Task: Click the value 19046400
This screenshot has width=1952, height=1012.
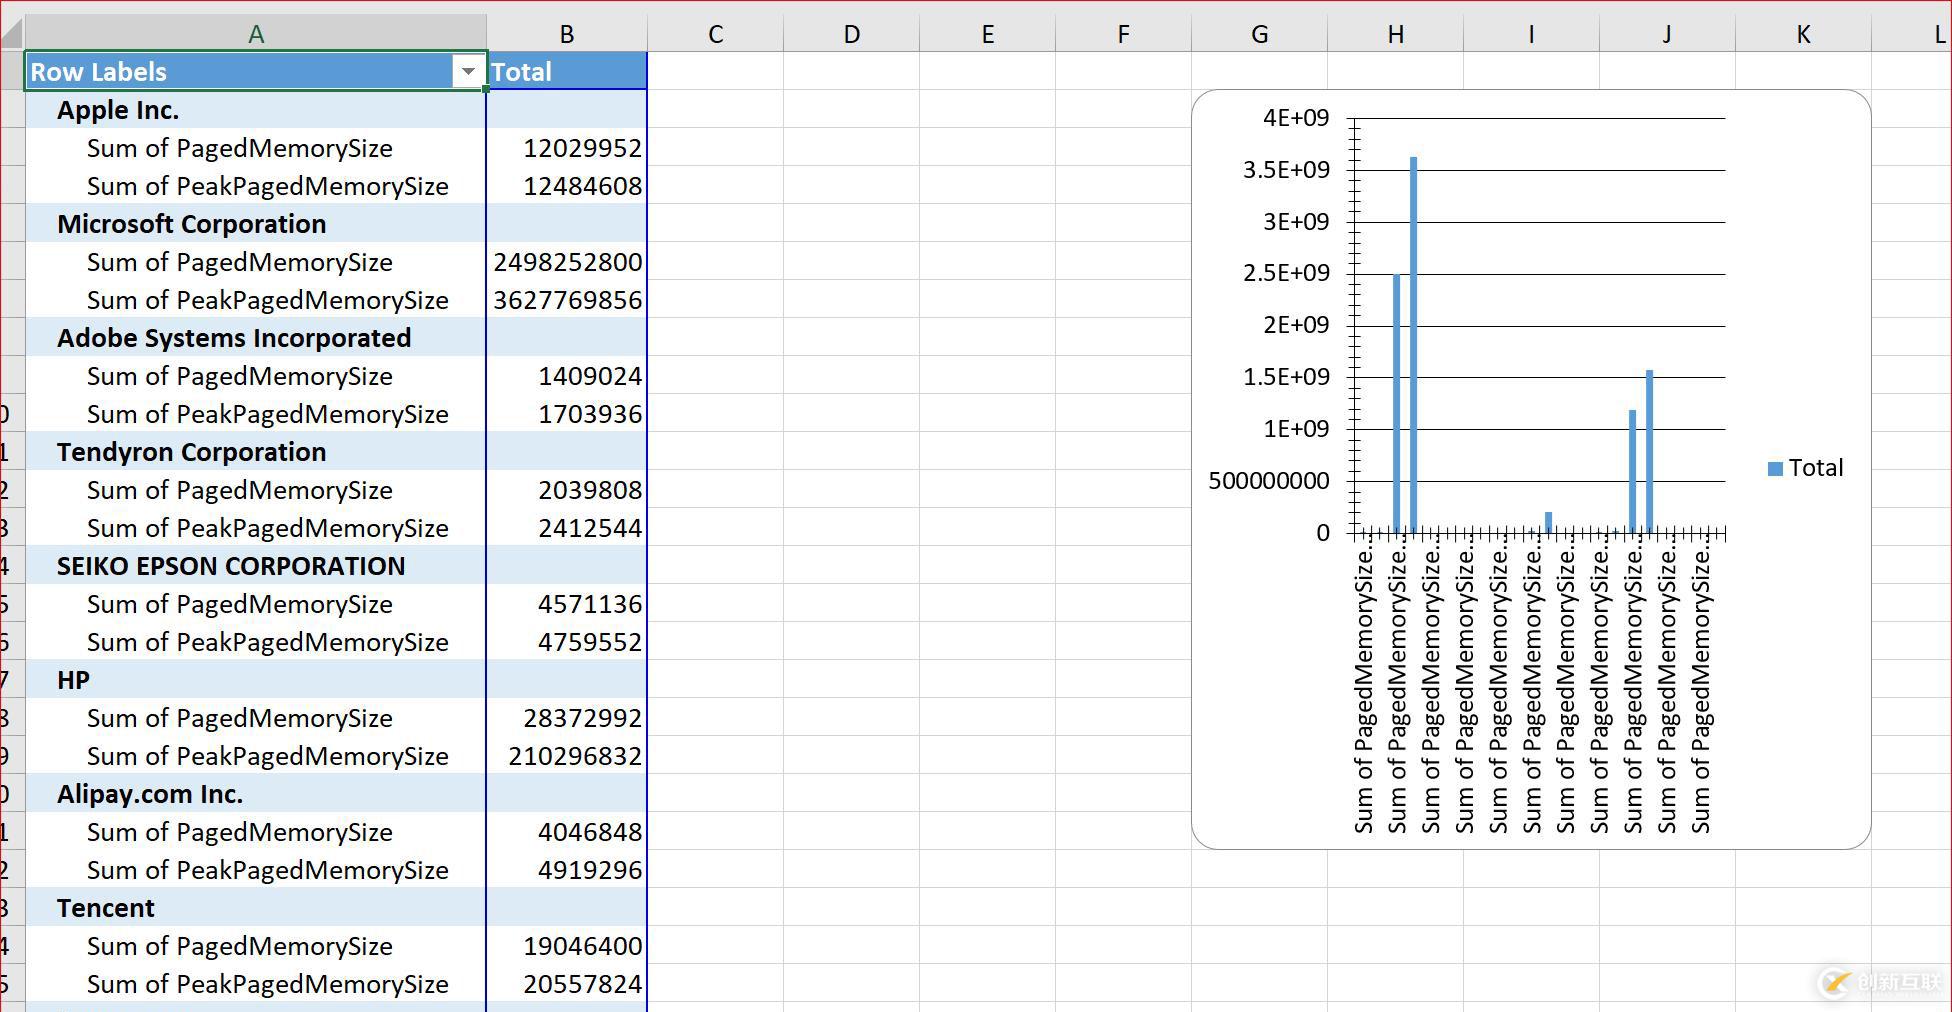Action: click(x=583, y=946)
